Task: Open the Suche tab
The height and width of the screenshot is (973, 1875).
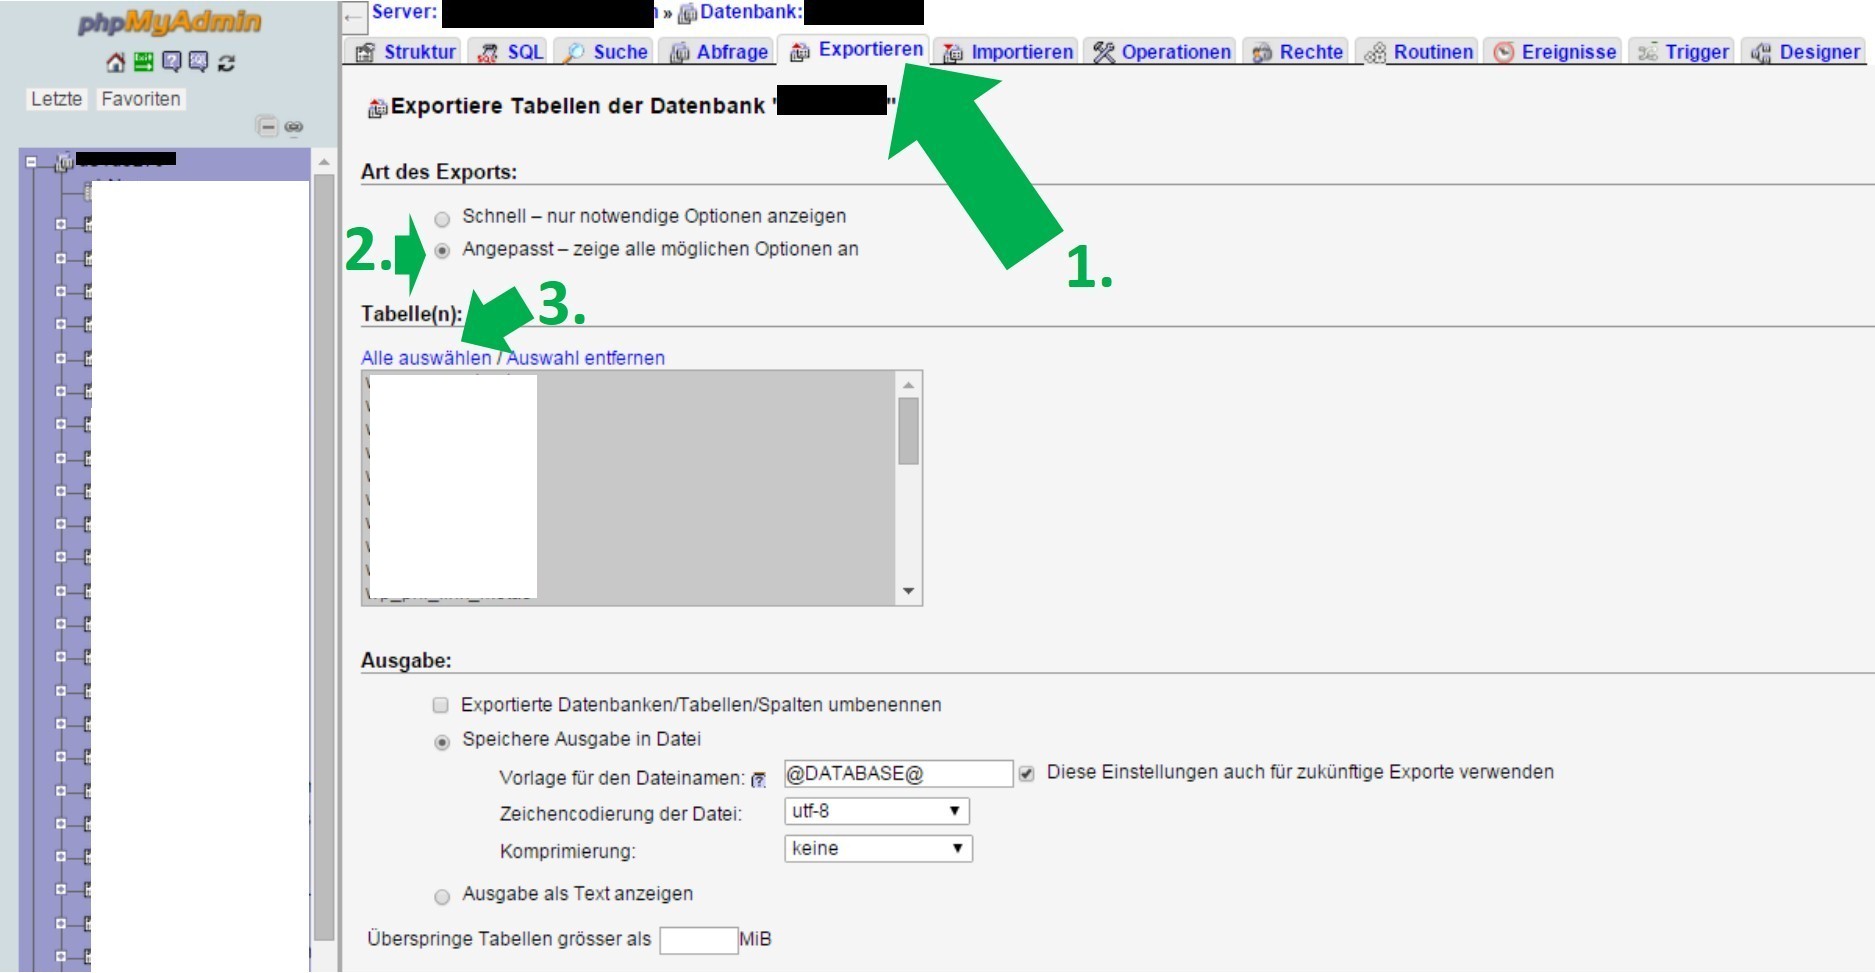Action: pos(605,52)
